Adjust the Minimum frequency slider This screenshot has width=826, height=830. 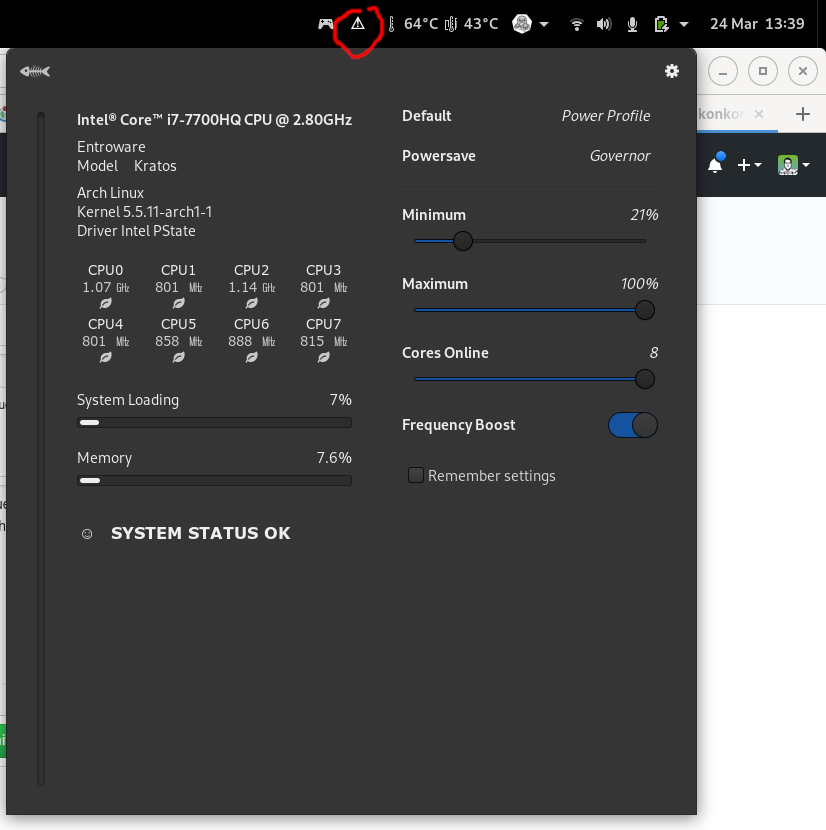(x=529, y=241)
